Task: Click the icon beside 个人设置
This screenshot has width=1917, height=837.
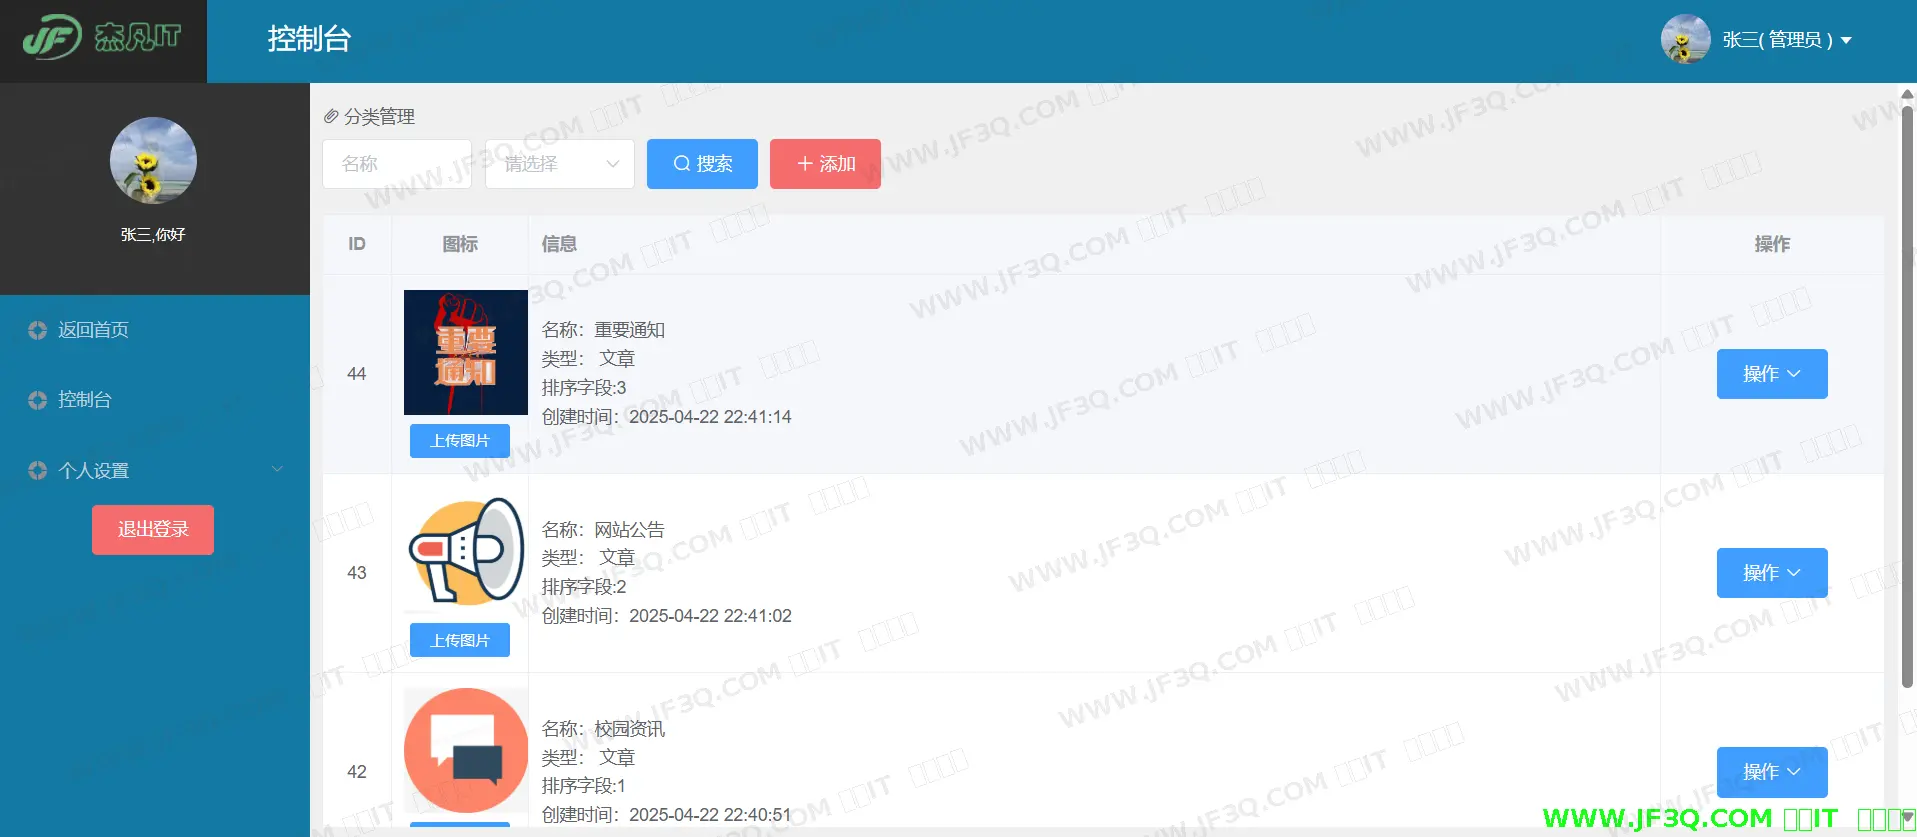Action: (x=38, y=470)
